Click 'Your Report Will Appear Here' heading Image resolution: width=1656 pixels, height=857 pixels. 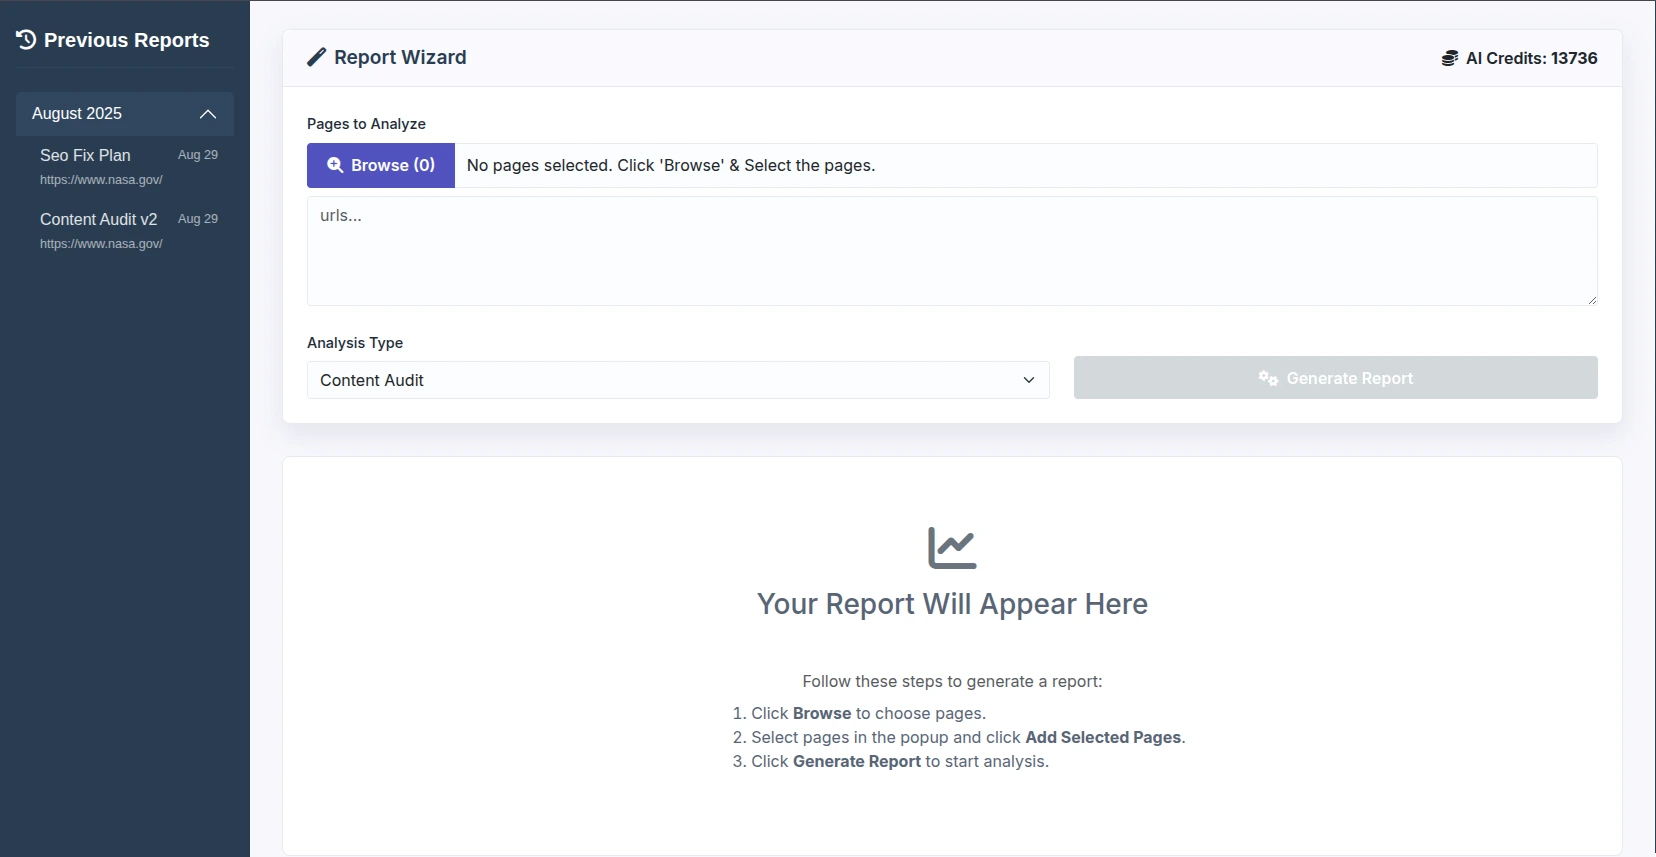pos(952,604)
